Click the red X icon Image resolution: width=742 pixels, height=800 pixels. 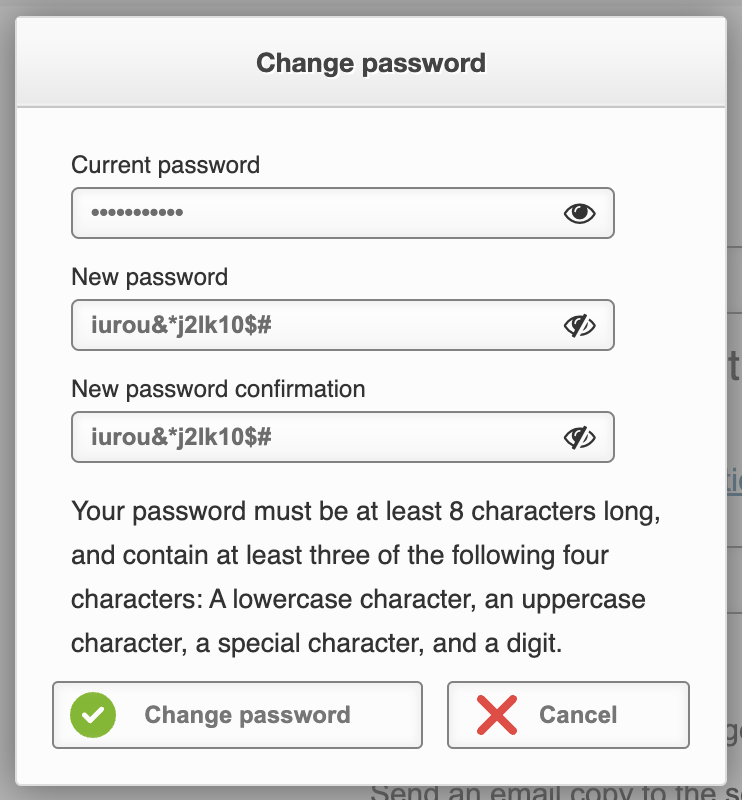point(496,715)
